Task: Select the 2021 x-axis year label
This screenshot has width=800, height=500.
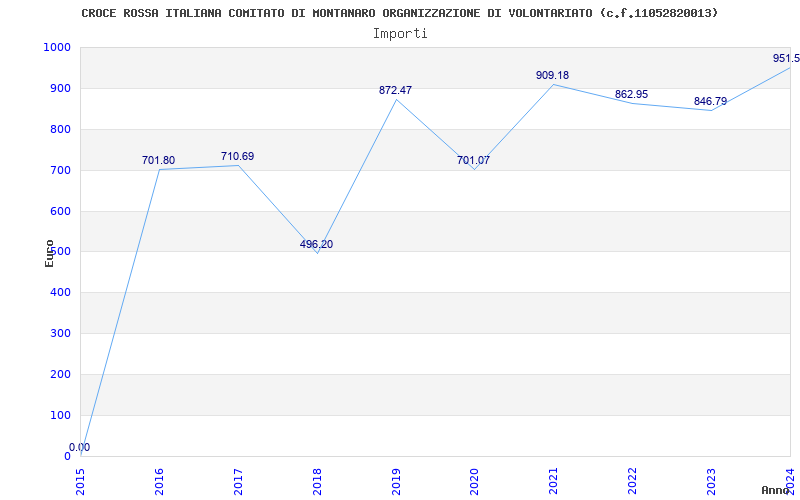Action: [554, 481]
